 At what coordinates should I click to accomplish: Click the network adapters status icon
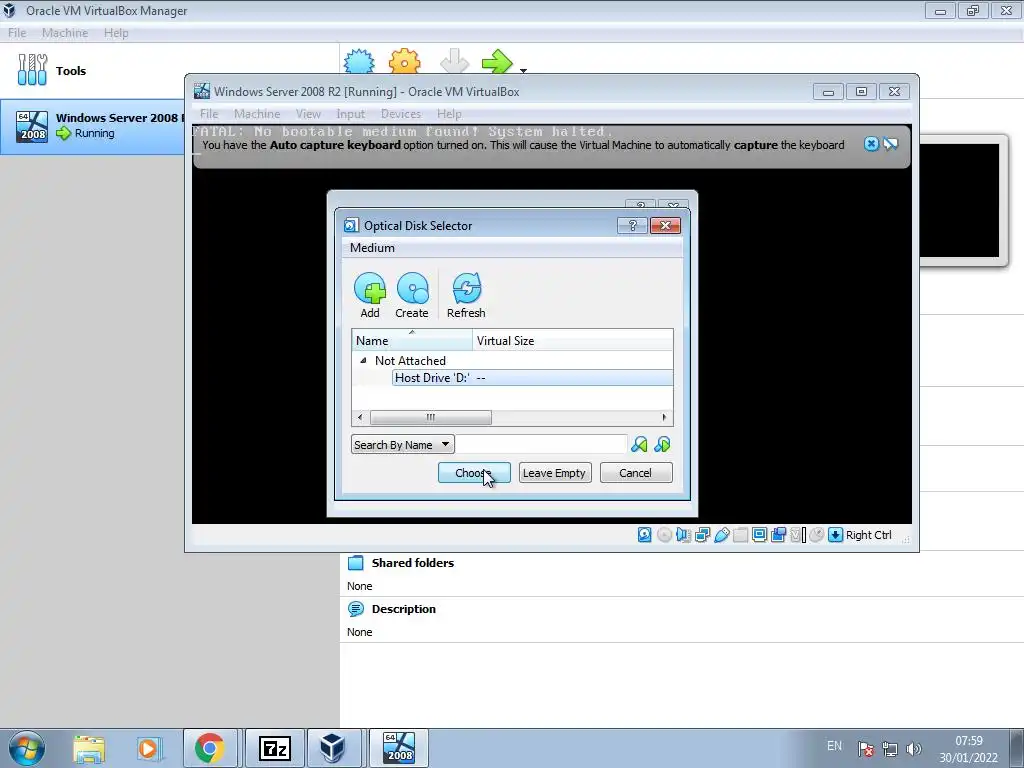click(x=702, y=535)
